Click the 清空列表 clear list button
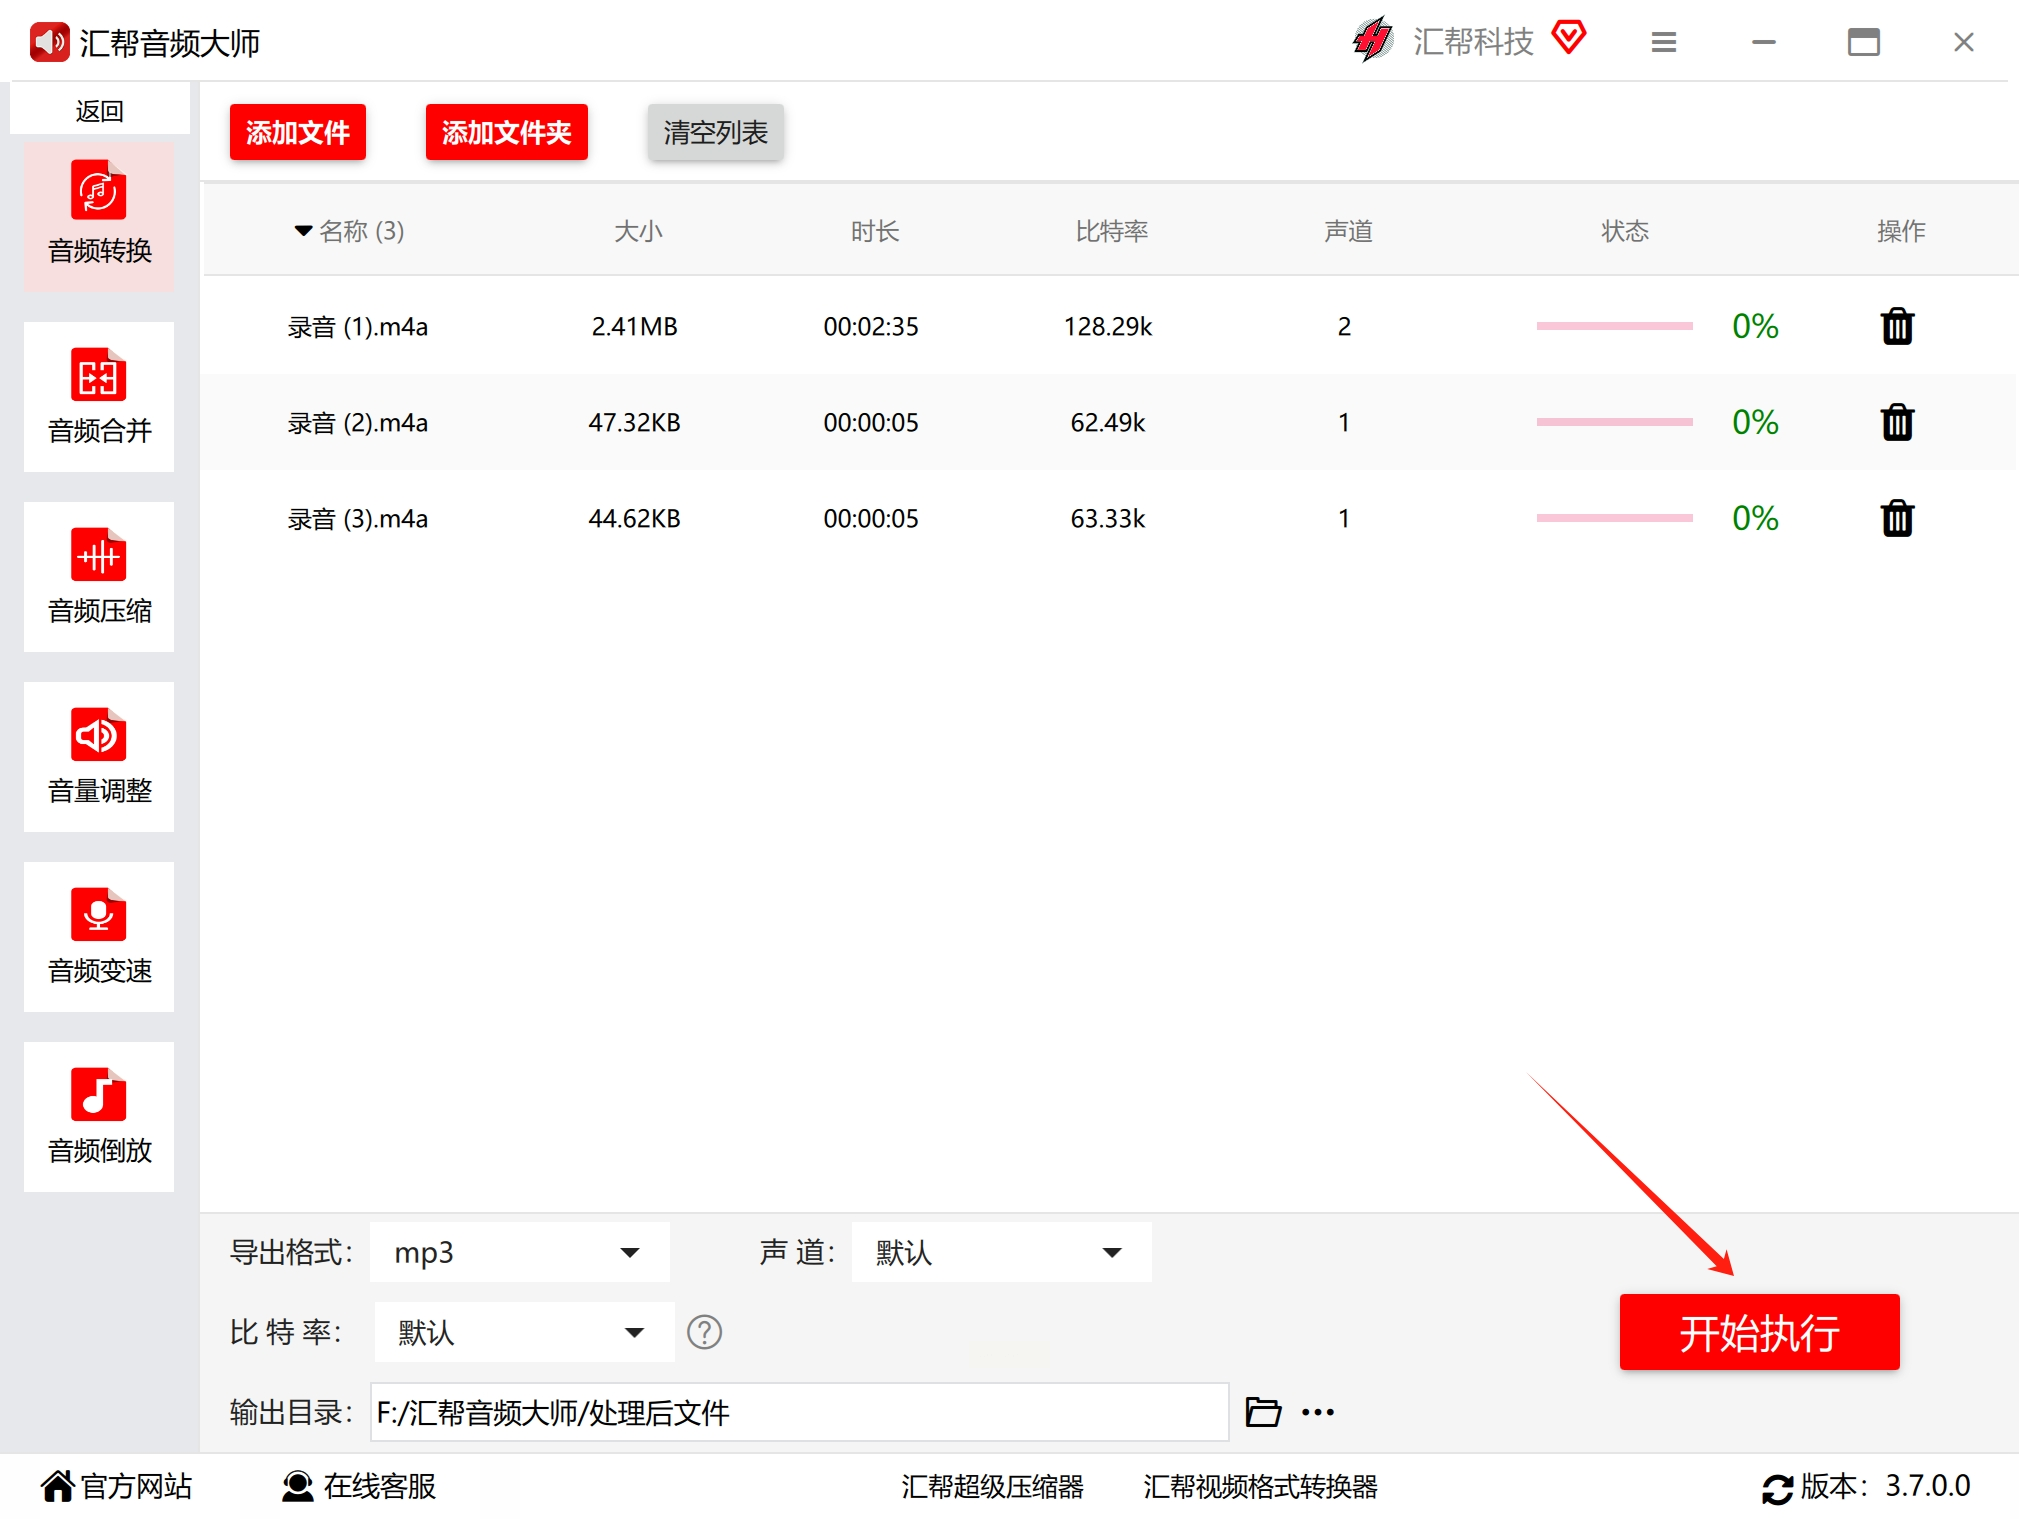 click(x=715, y=132)
